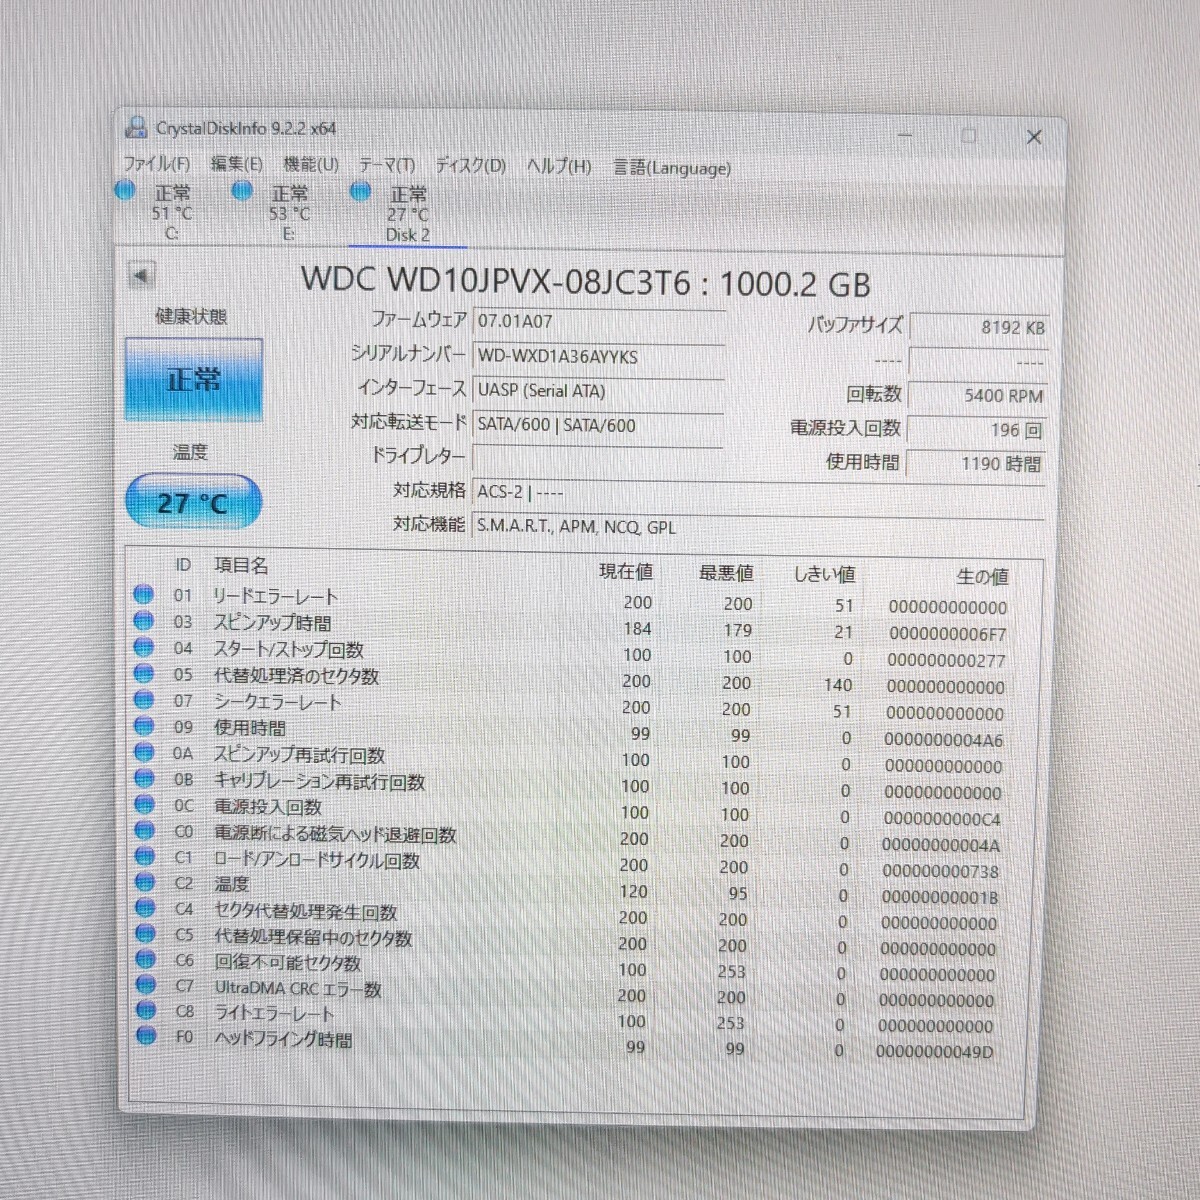Click status icon of C6 回復不可能セクタ数 row
The image size is (1200, 1200).
click(145, 960)
